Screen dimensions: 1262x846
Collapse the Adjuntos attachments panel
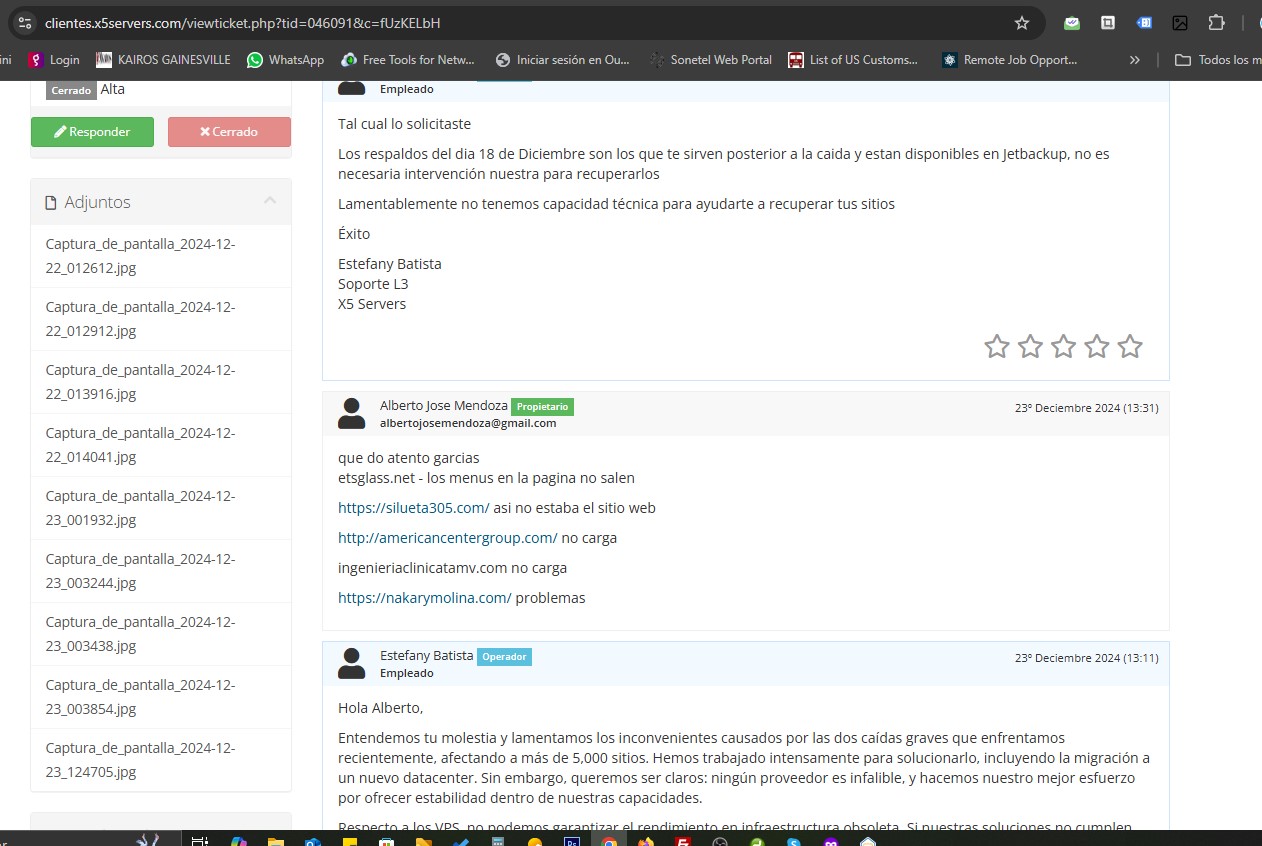(270, 200)
